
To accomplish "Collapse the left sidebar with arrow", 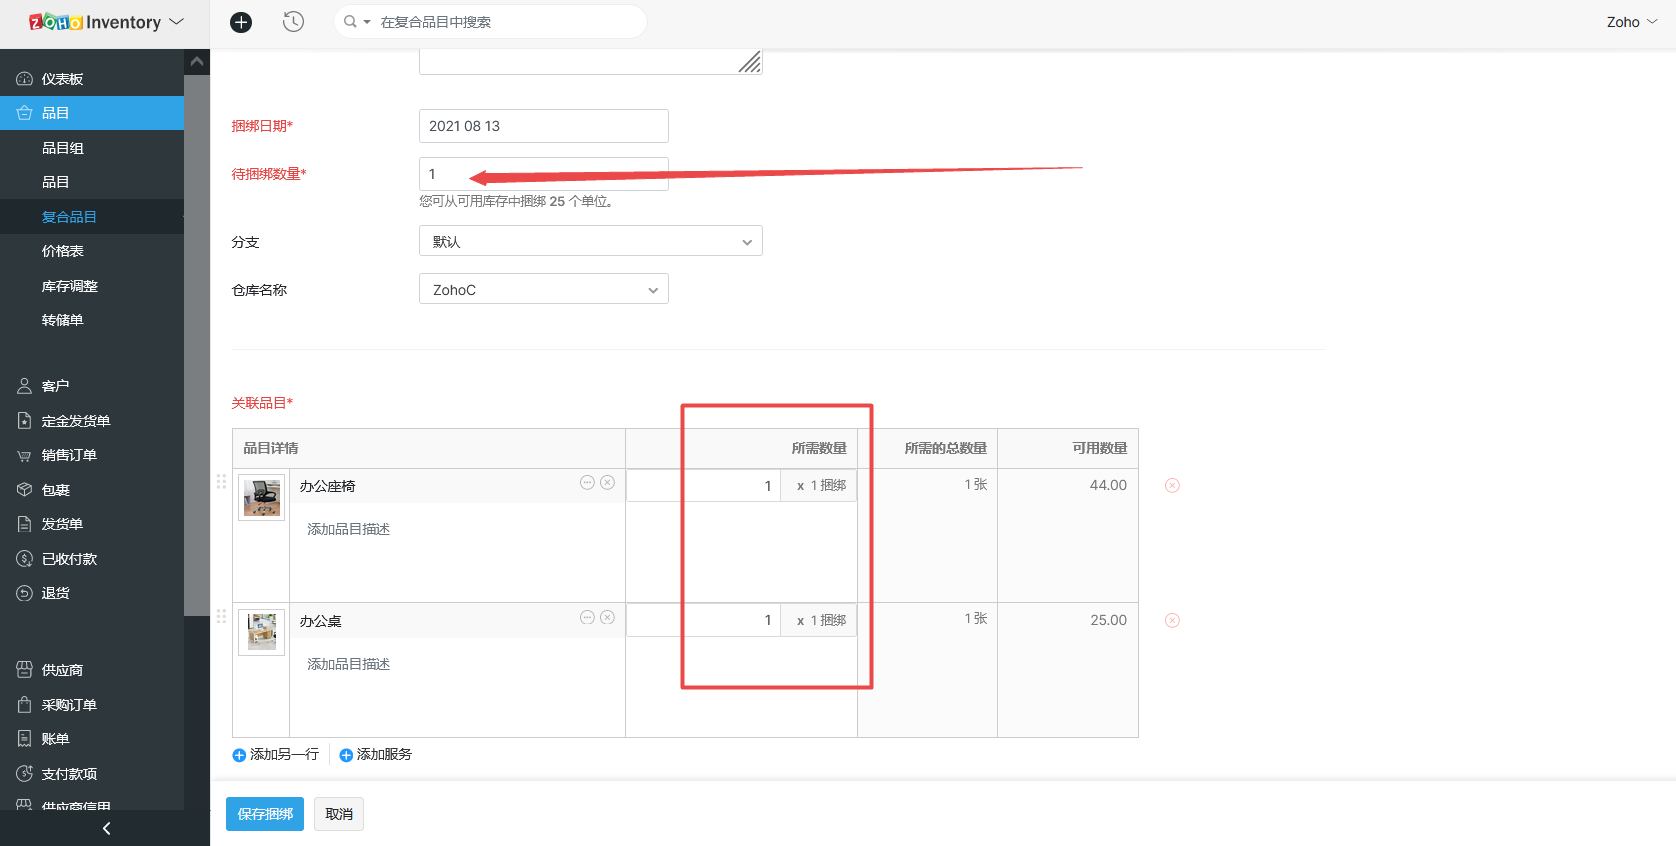I will click(106, 828).
